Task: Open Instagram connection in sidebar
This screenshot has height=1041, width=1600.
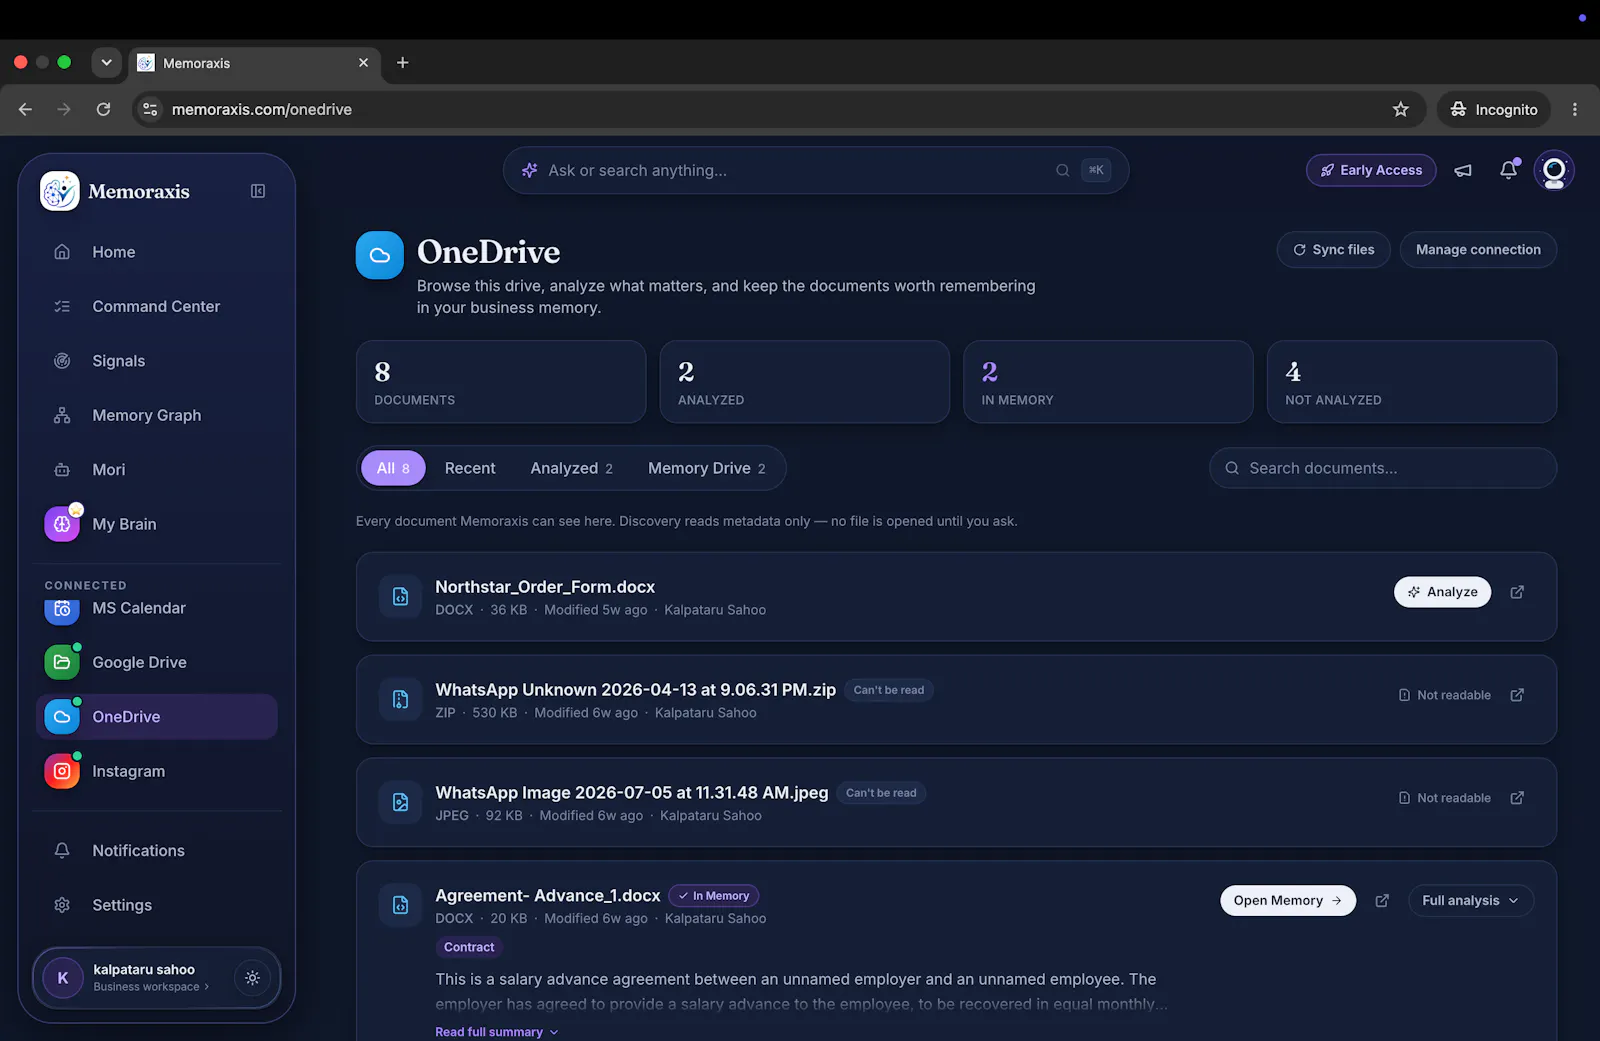Action: point(156,771)
